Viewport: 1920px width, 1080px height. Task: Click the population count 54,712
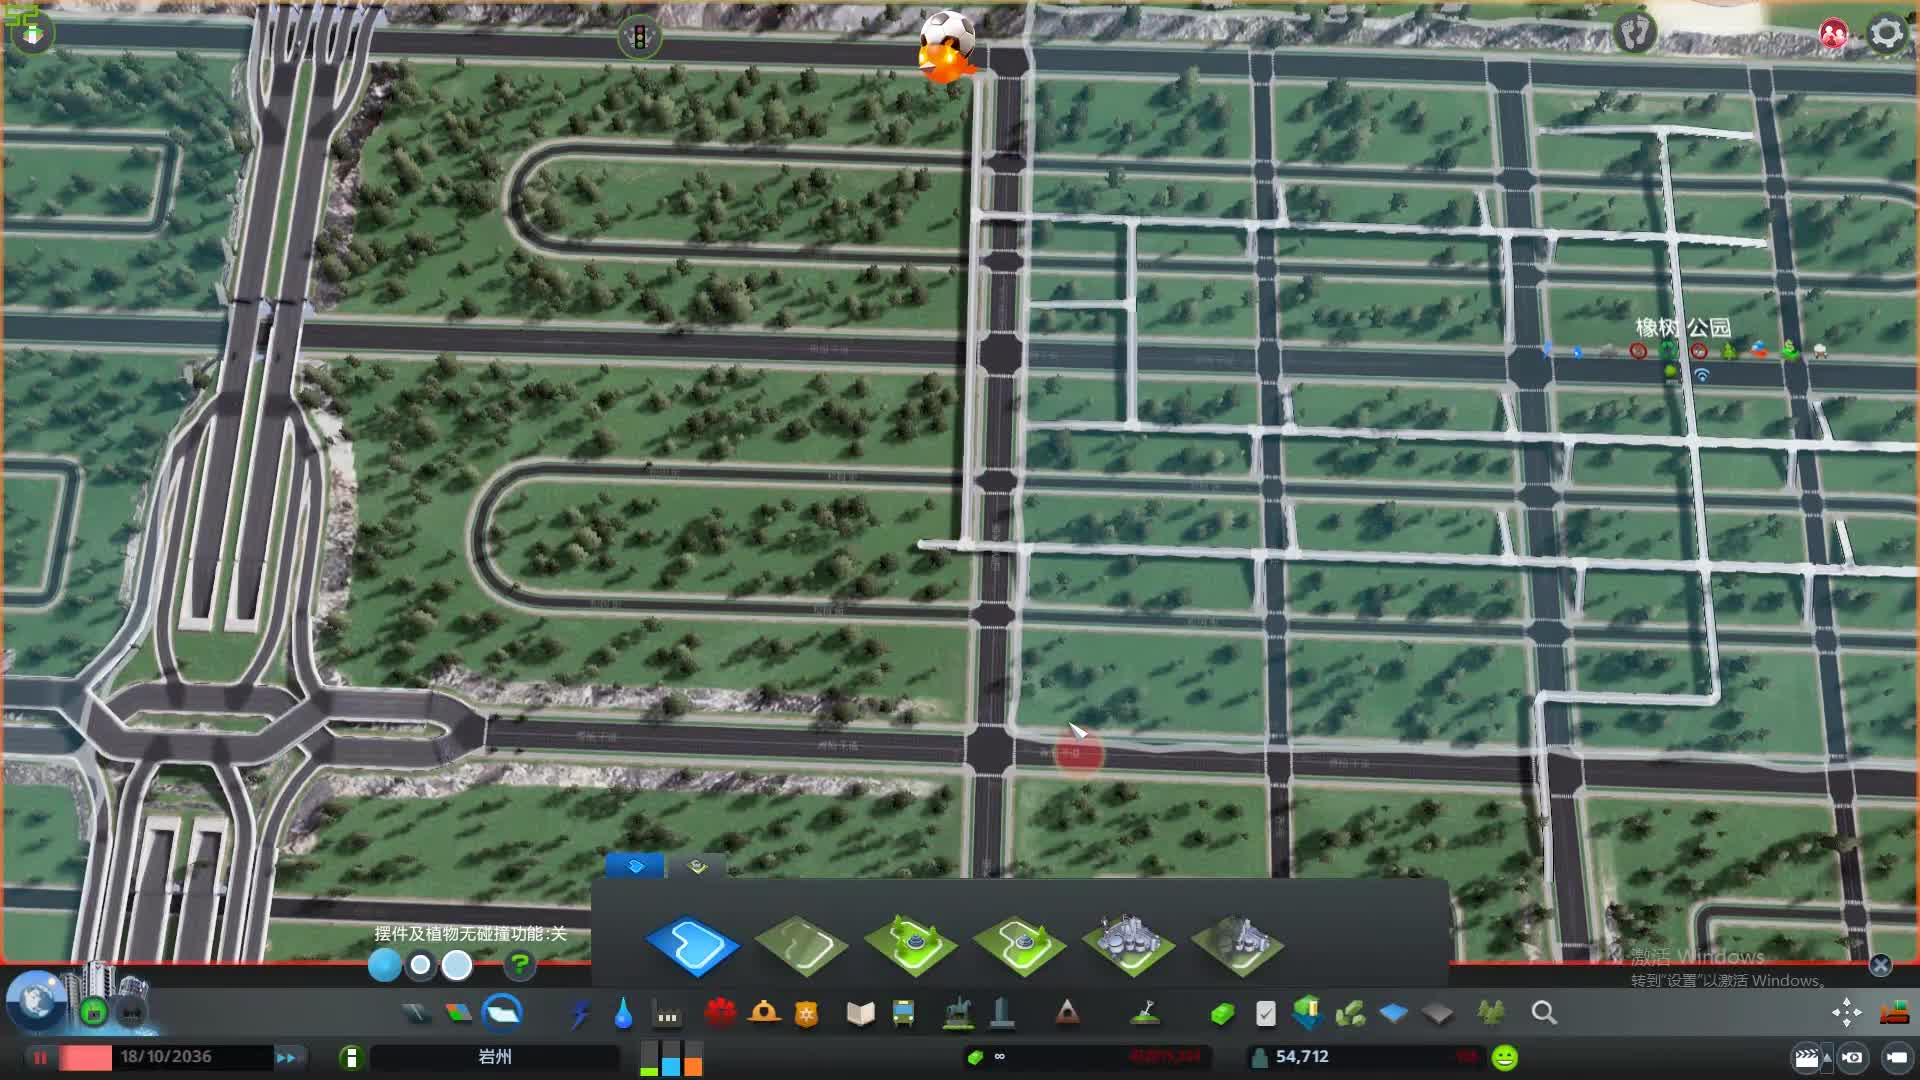pyautogui.click(x=1302, y=1057)
